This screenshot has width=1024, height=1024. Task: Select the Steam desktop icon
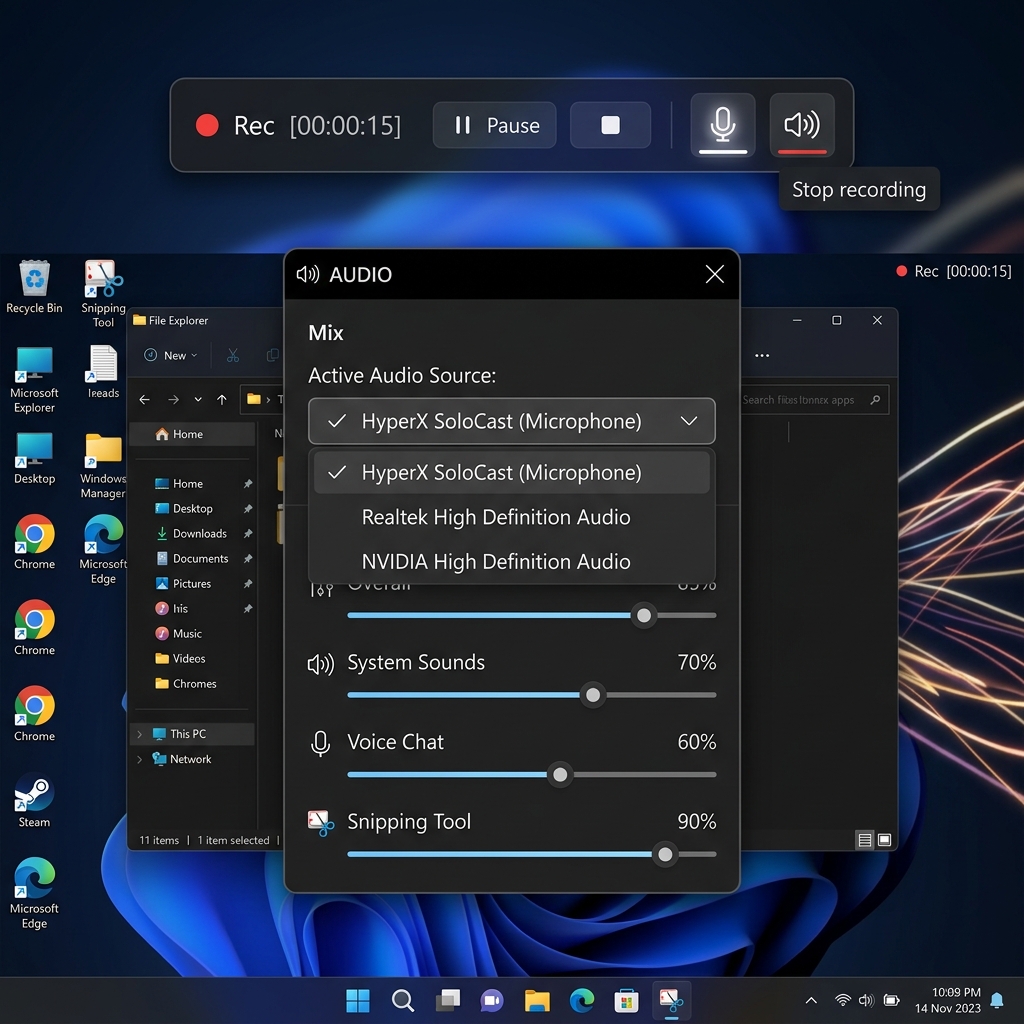pos(34,800)
